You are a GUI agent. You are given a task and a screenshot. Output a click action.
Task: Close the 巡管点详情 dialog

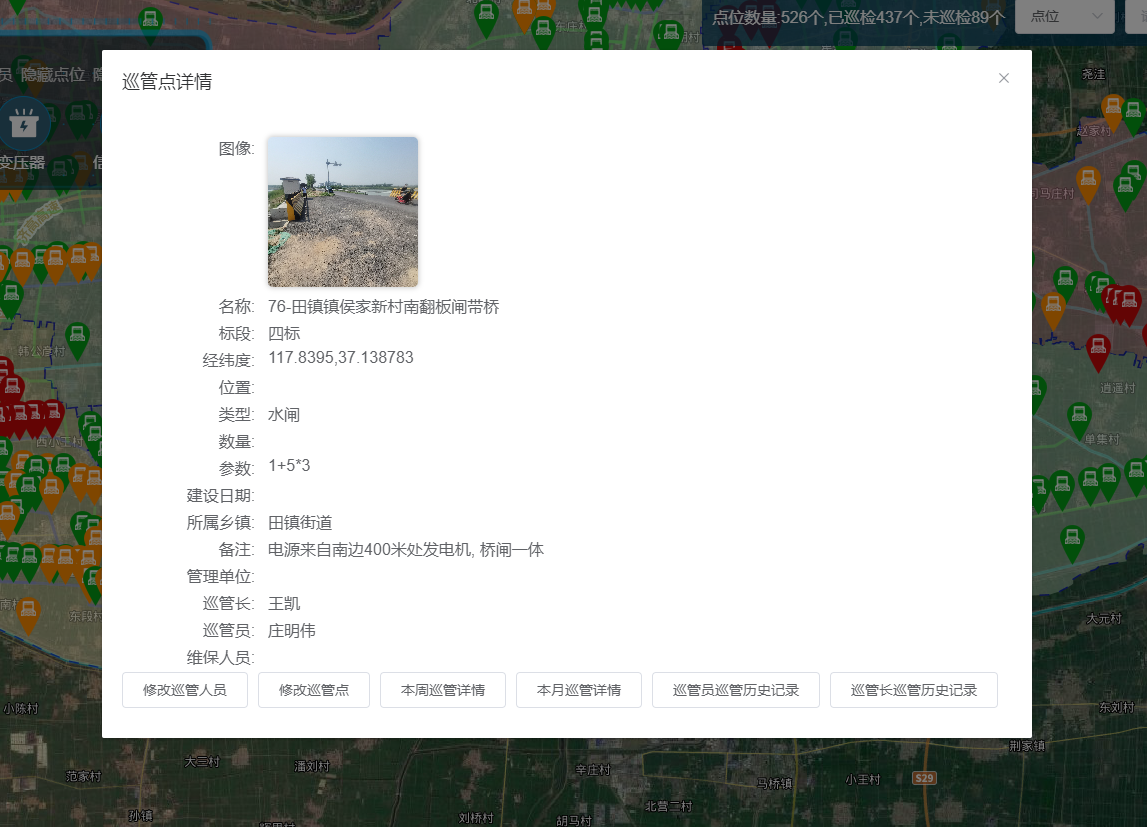[1004, 78]
